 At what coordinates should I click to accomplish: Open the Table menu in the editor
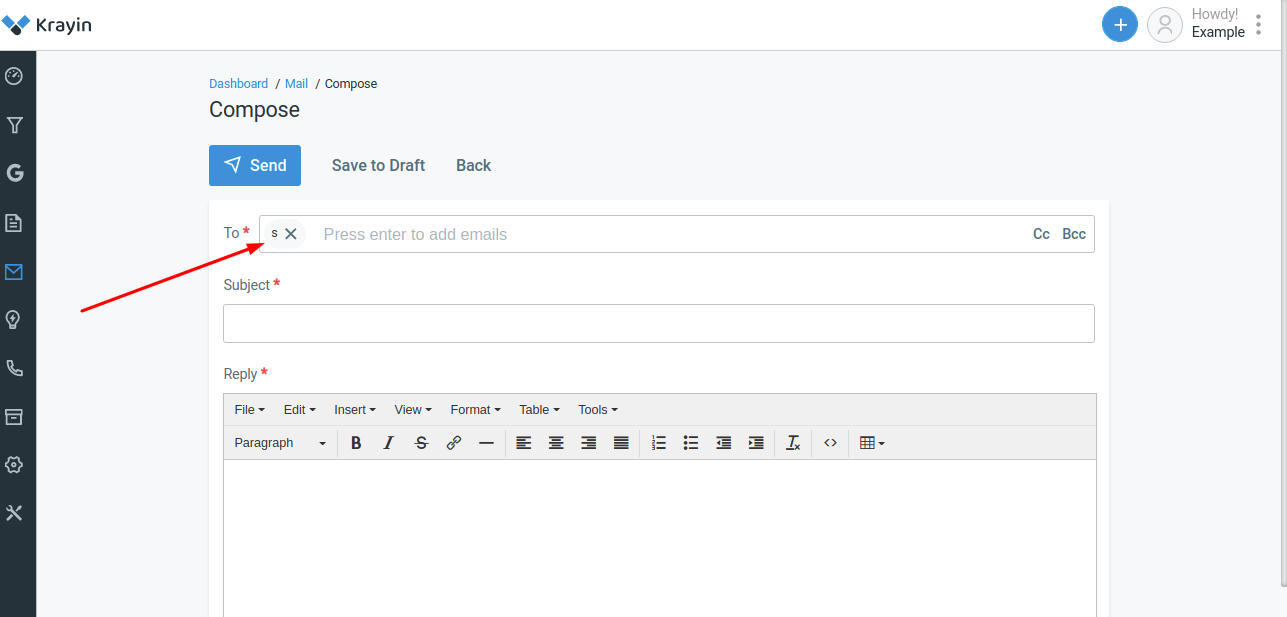pos(538,409)
